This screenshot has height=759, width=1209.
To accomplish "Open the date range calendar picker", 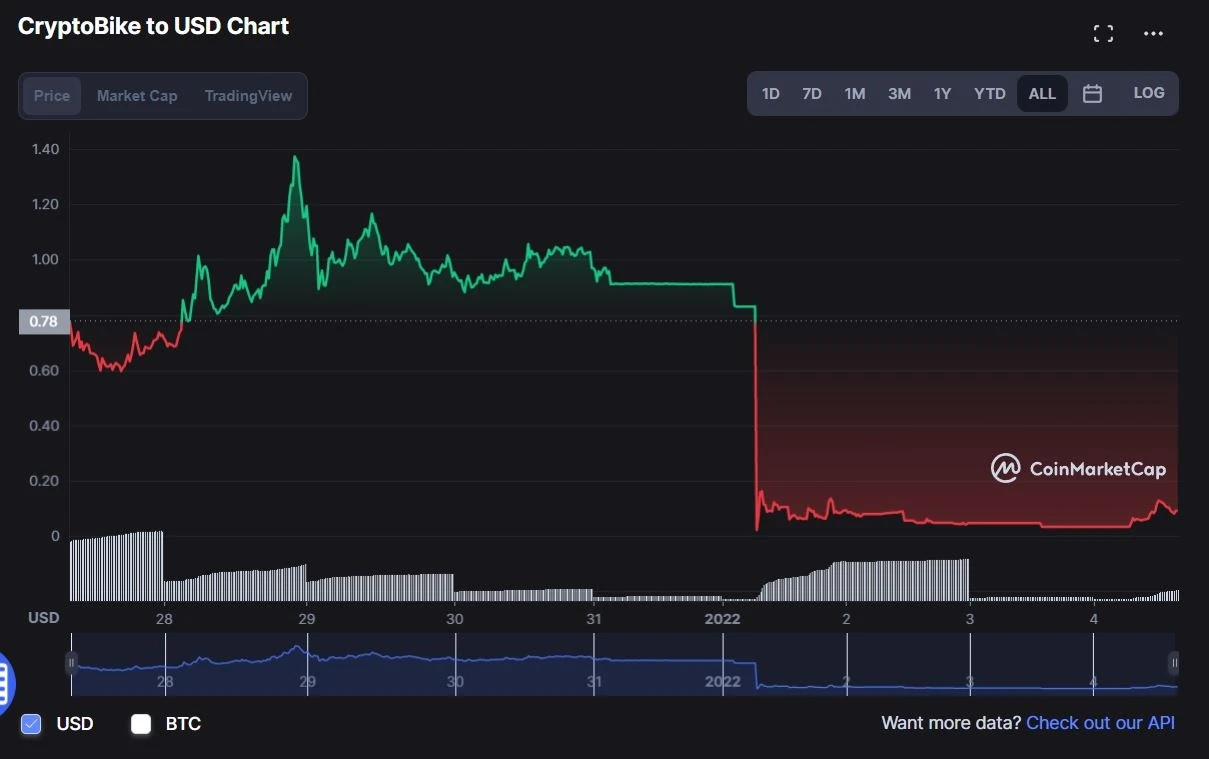I will click(x=1092, y=92).
